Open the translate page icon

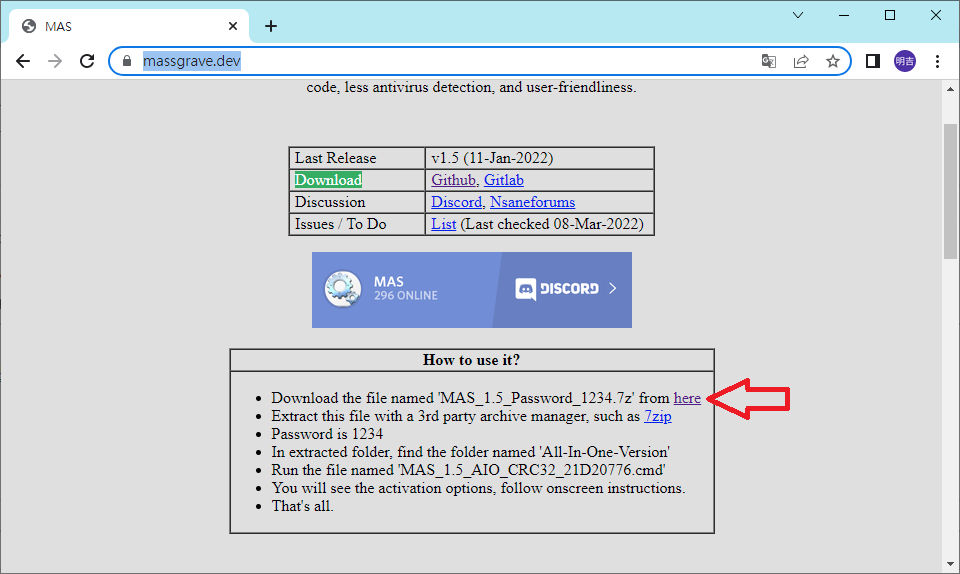[768, 61]
